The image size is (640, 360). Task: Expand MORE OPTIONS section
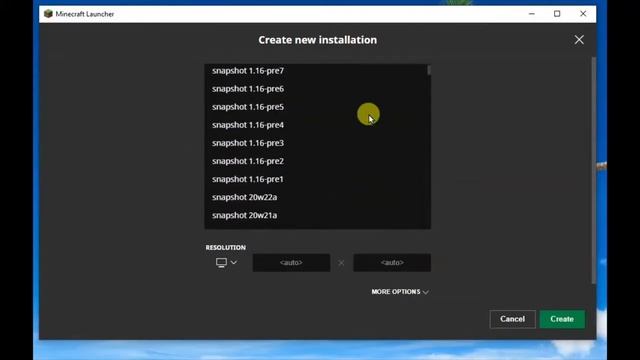tap(400, 292)
